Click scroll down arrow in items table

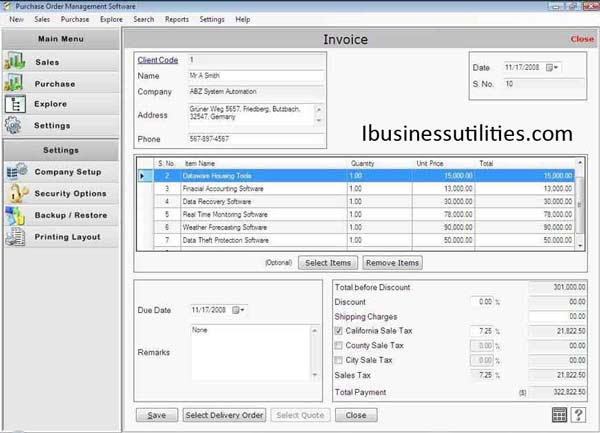[580, 246]
